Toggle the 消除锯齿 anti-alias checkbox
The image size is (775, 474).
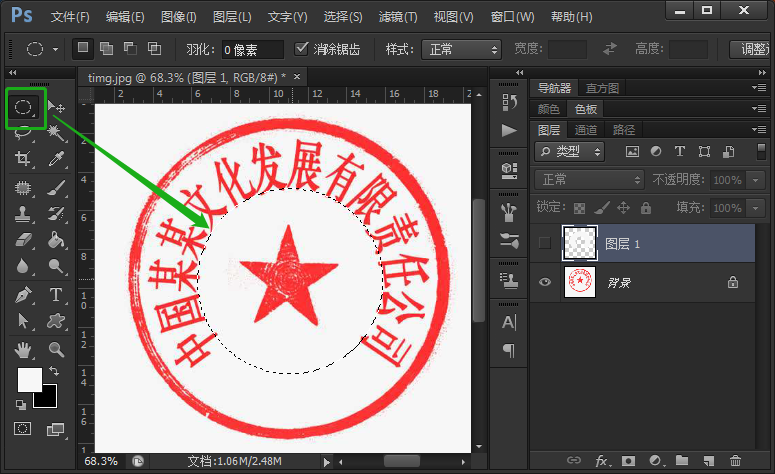click(x=301, y=48)
